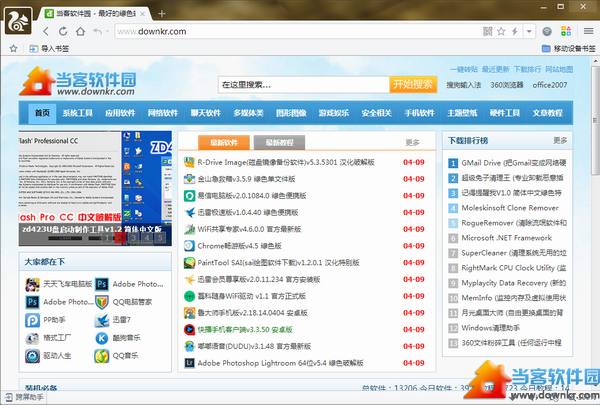Bookmark this page with the star icon
The image size is (600, 405).
pos(501,31)
